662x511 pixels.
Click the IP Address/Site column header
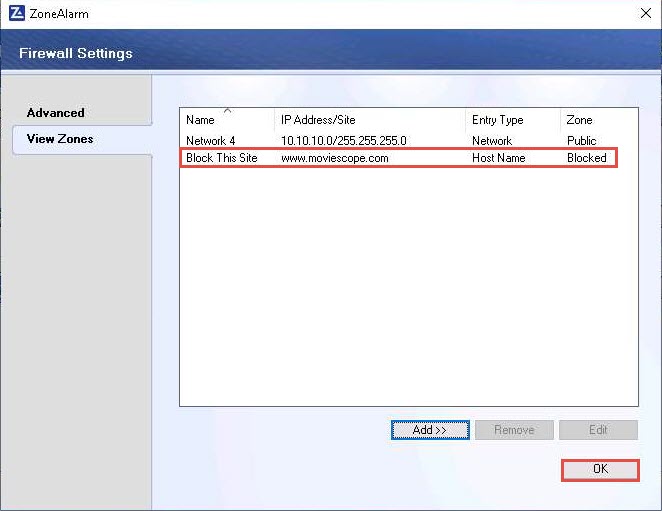coord(370,120)
